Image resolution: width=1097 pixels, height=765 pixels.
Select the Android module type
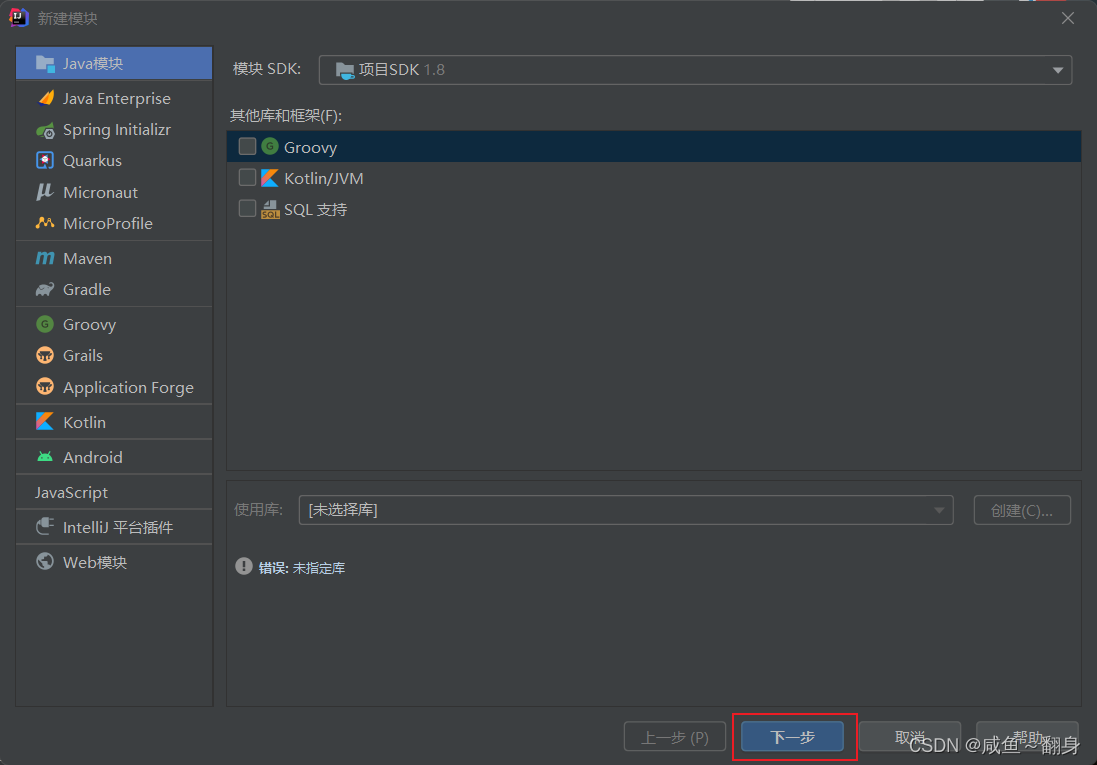[114, 457]
